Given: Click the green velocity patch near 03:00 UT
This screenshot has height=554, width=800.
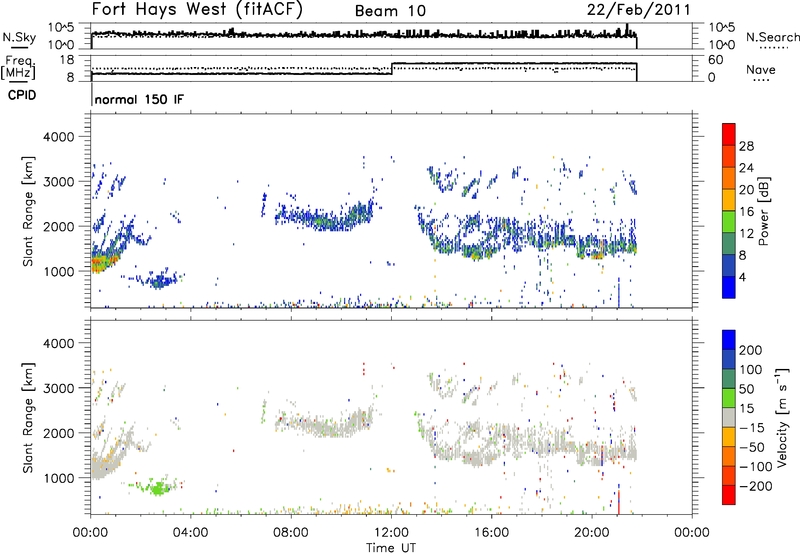Looking at the screenshot, I should tap(159, 488).
